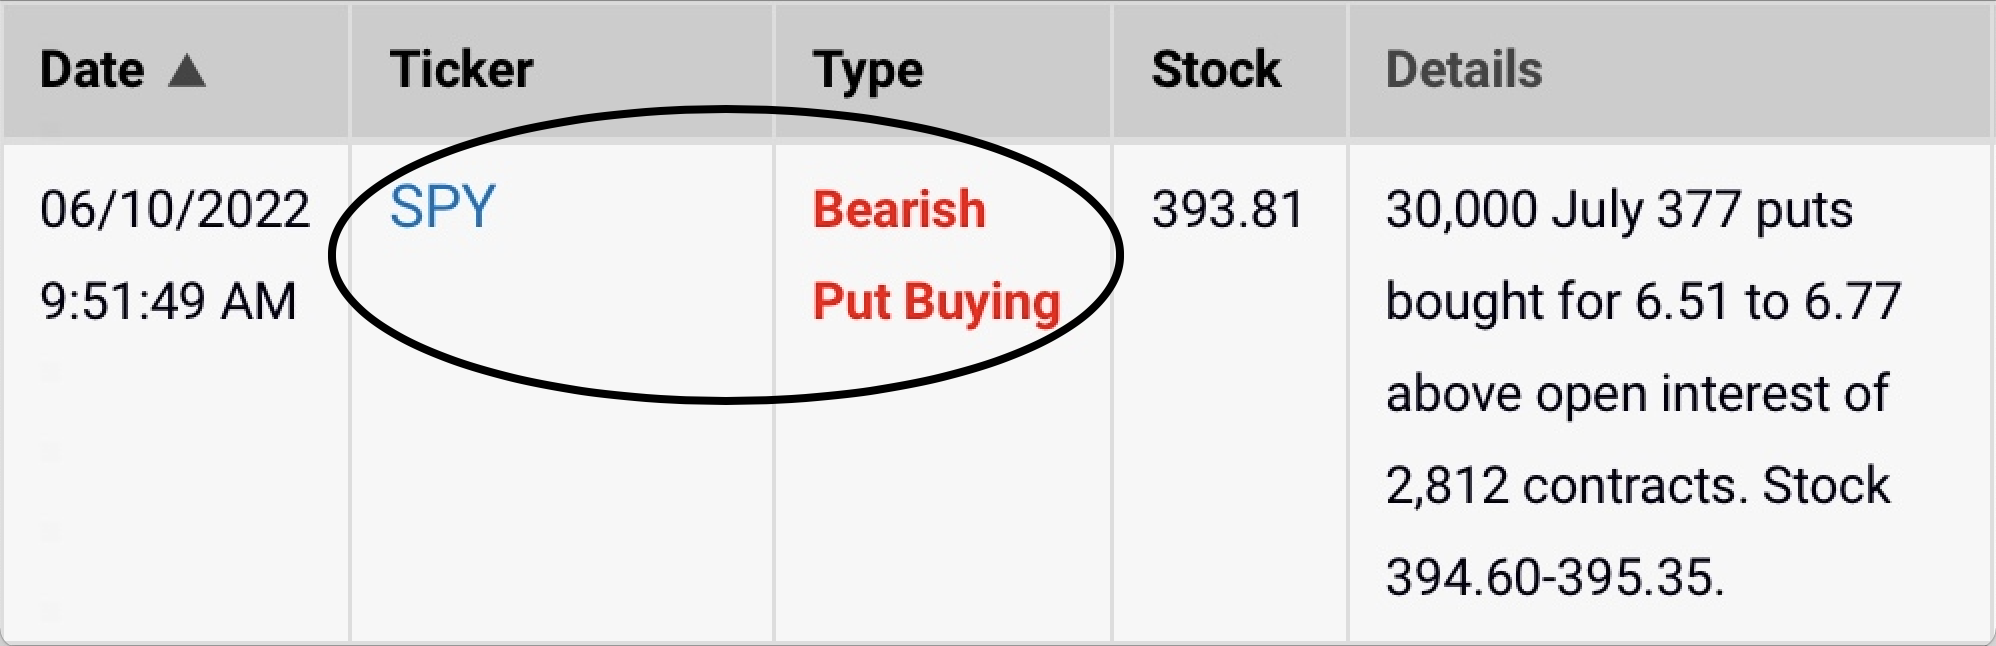The height and width of the screenshot is (646, 1996).
Task: Select the 'above open interest of' line
Action: (1637, 394)
